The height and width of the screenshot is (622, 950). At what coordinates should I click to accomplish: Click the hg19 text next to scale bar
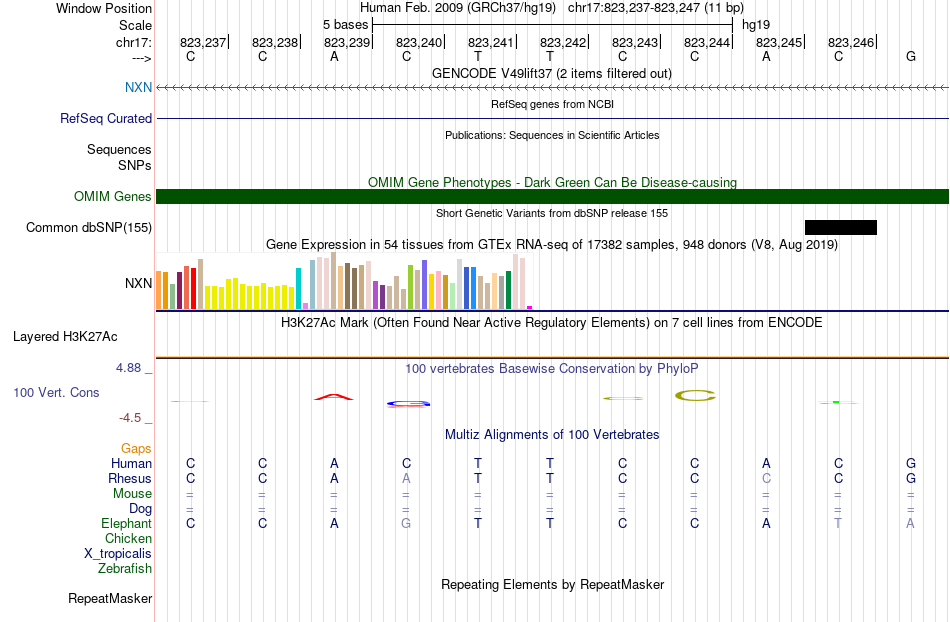[756, 25]
